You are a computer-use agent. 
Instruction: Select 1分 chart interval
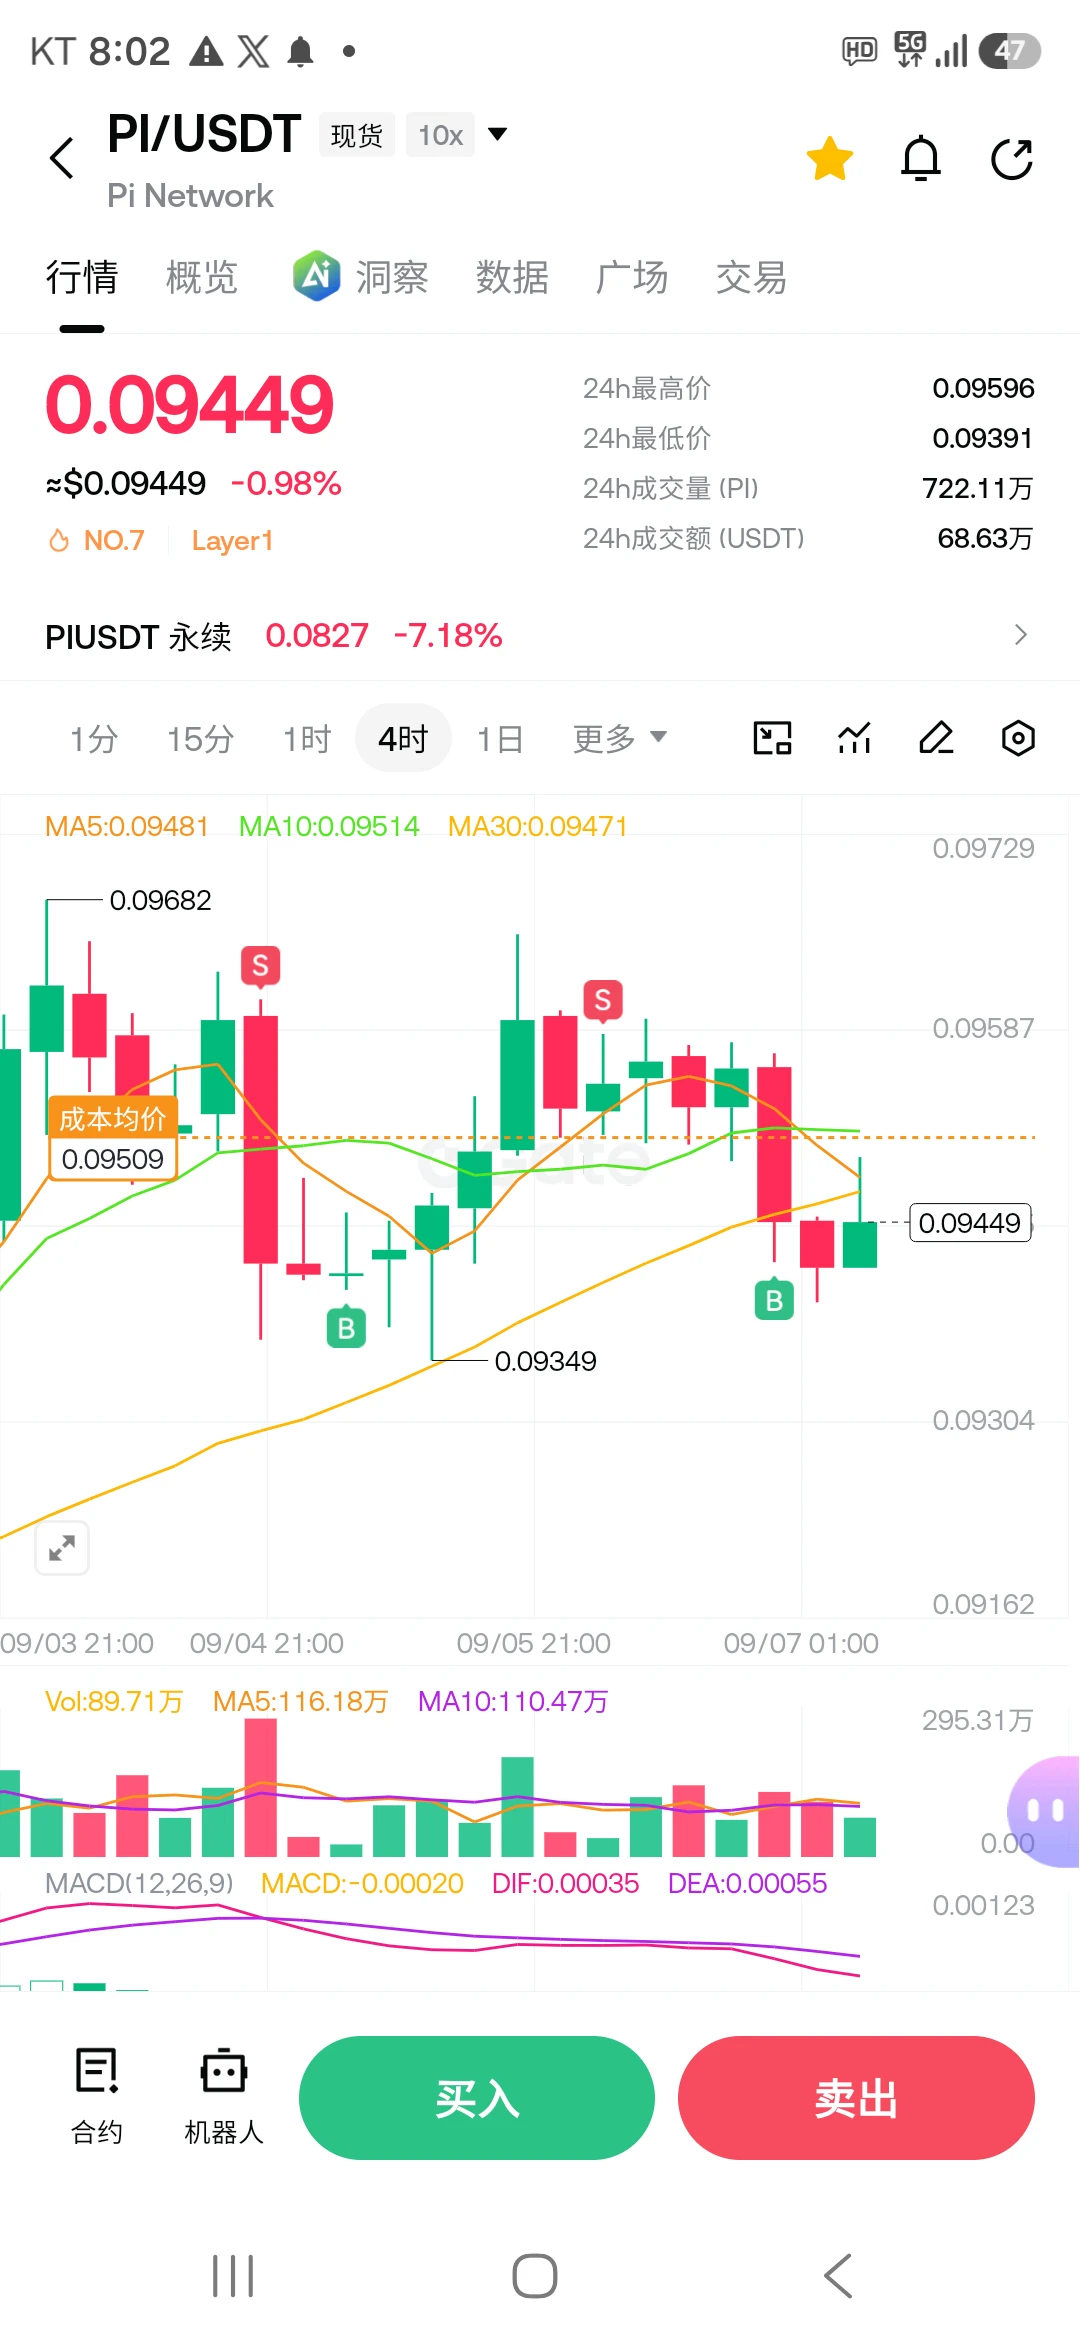coord(94,739)
